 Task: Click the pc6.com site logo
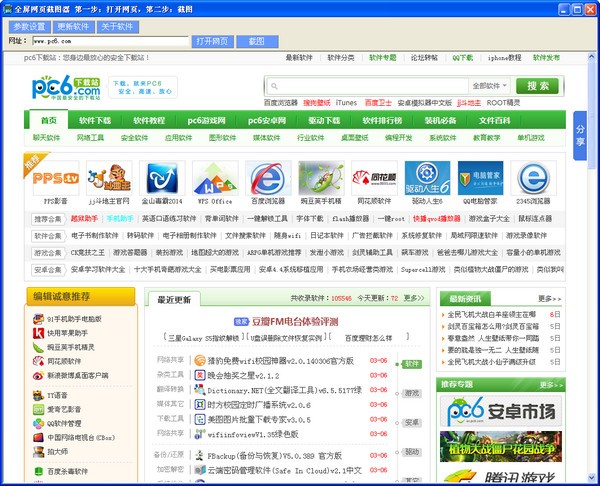tap(66, 88)
